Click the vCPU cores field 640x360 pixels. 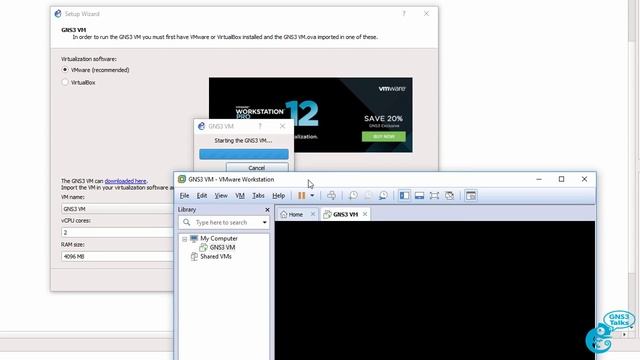[x=117, y=232]
